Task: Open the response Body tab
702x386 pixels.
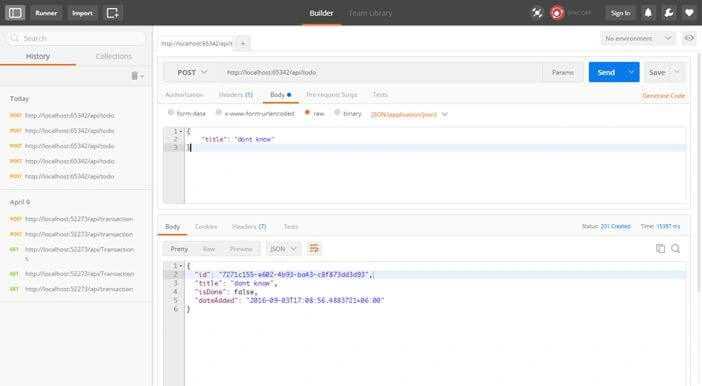Action: [172, 227]
